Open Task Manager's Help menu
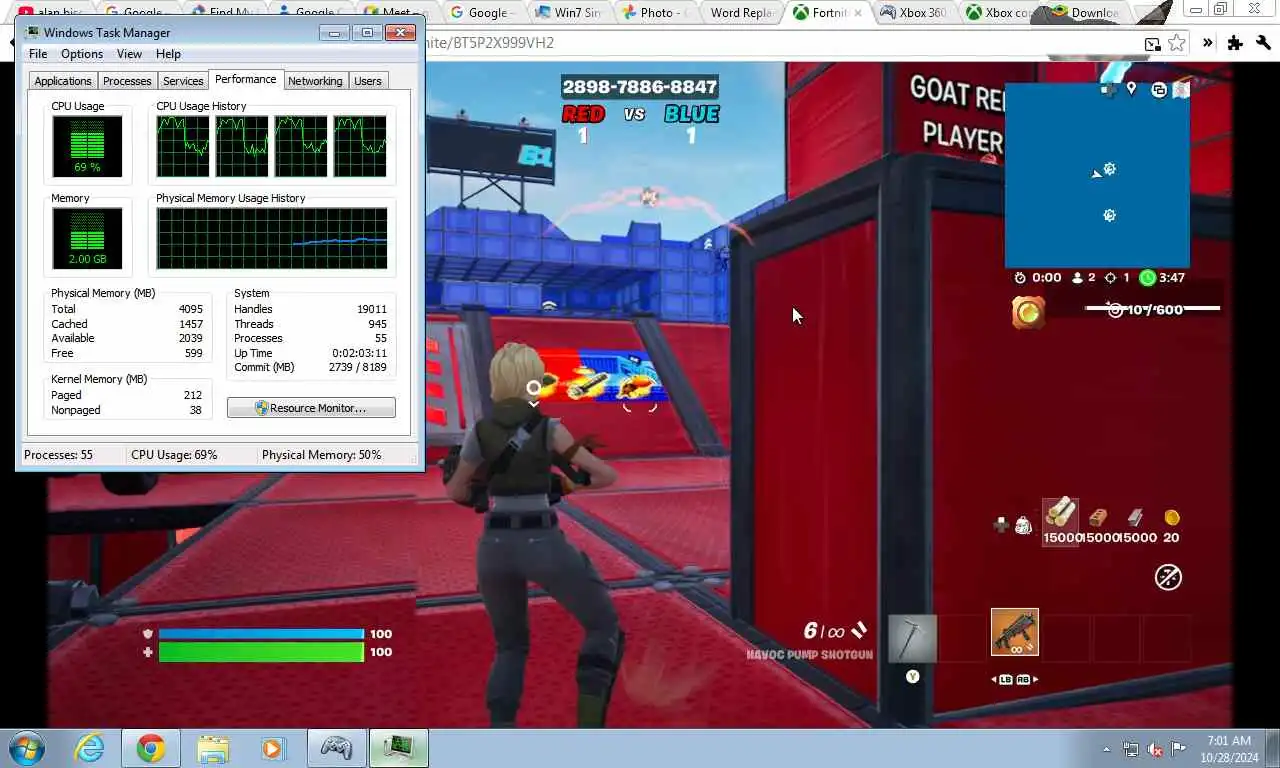The height and width of the screenshot is (768, 1280). pyautogui.click(x=168, y=54)
